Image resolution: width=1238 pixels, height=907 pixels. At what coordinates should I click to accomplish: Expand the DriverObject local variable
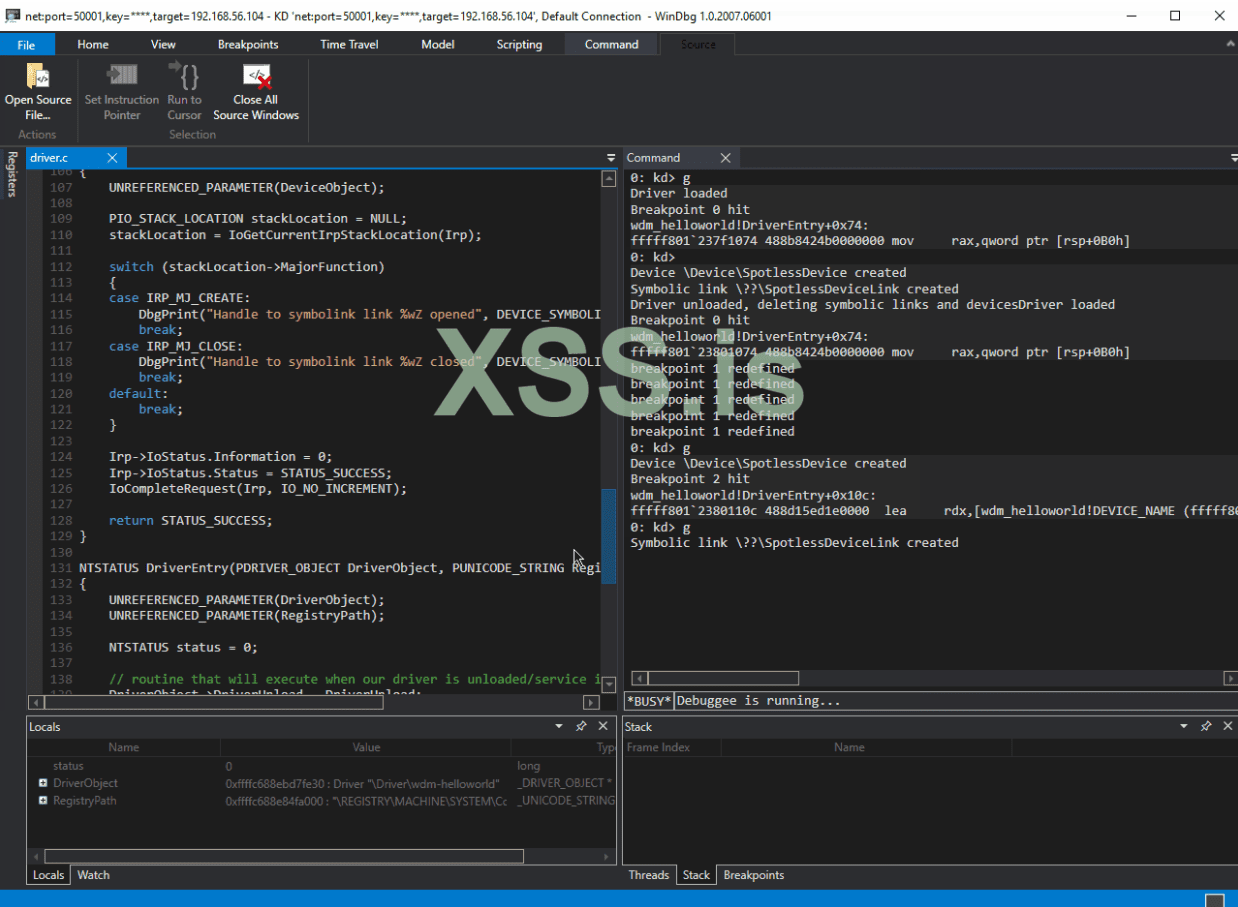pos(43,783)
